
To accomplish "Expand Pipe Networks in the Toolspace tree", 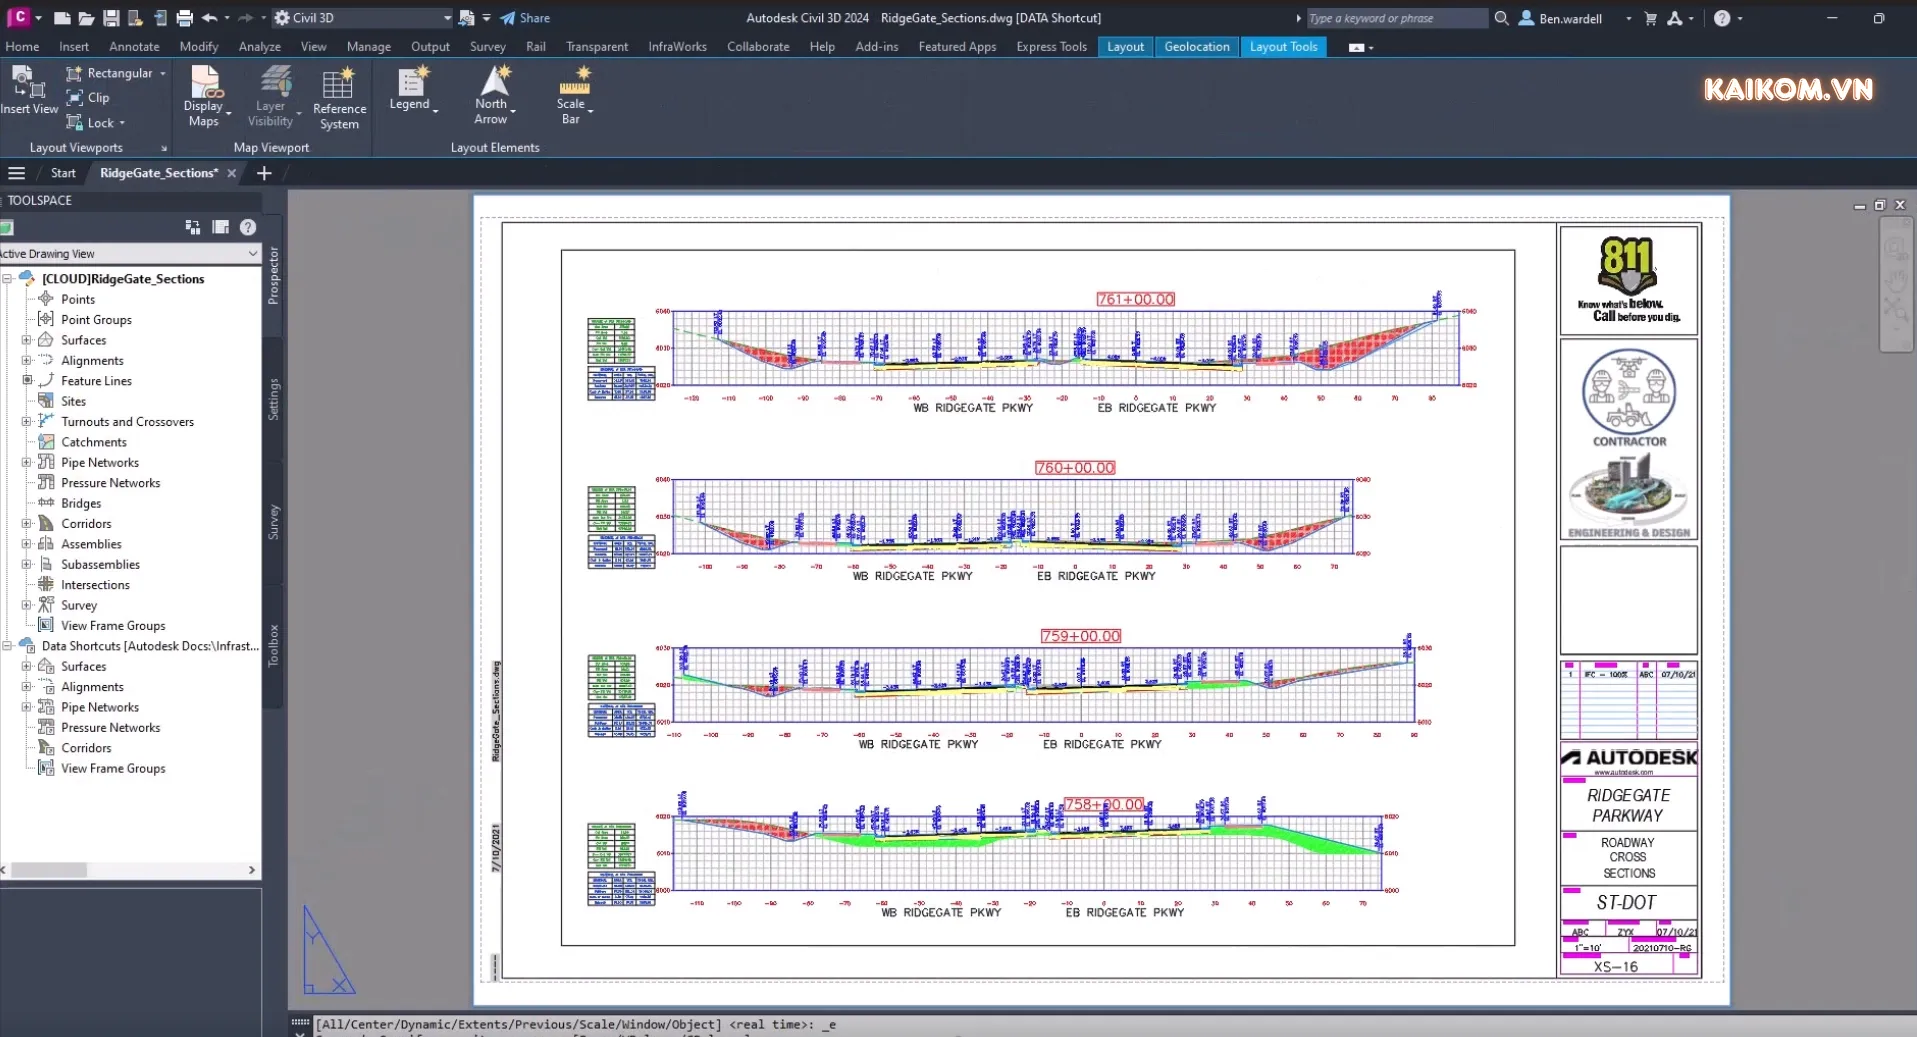I will pos(27,462).
